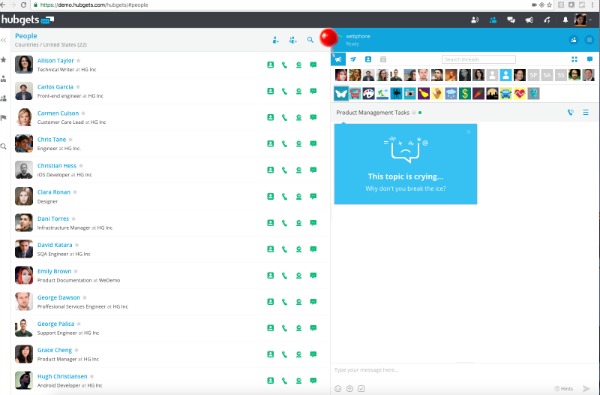Click the star icon in left sidebar
600x395 pixels.
3,59
